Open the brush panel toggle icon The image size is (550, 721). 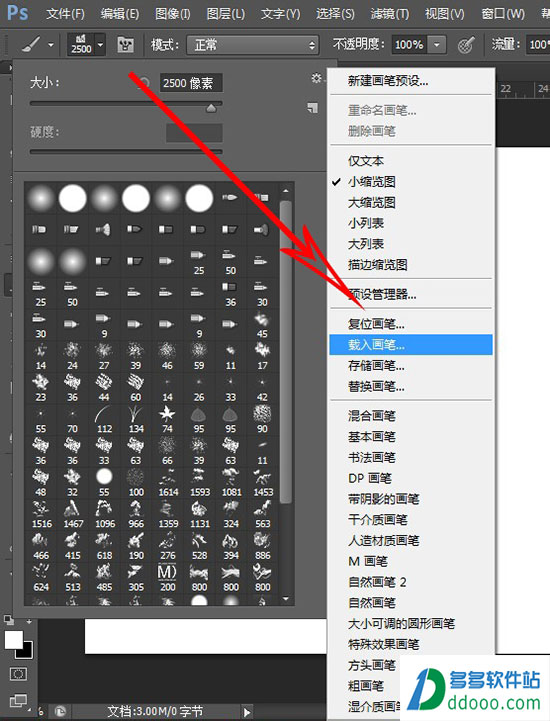coord(126,45)
